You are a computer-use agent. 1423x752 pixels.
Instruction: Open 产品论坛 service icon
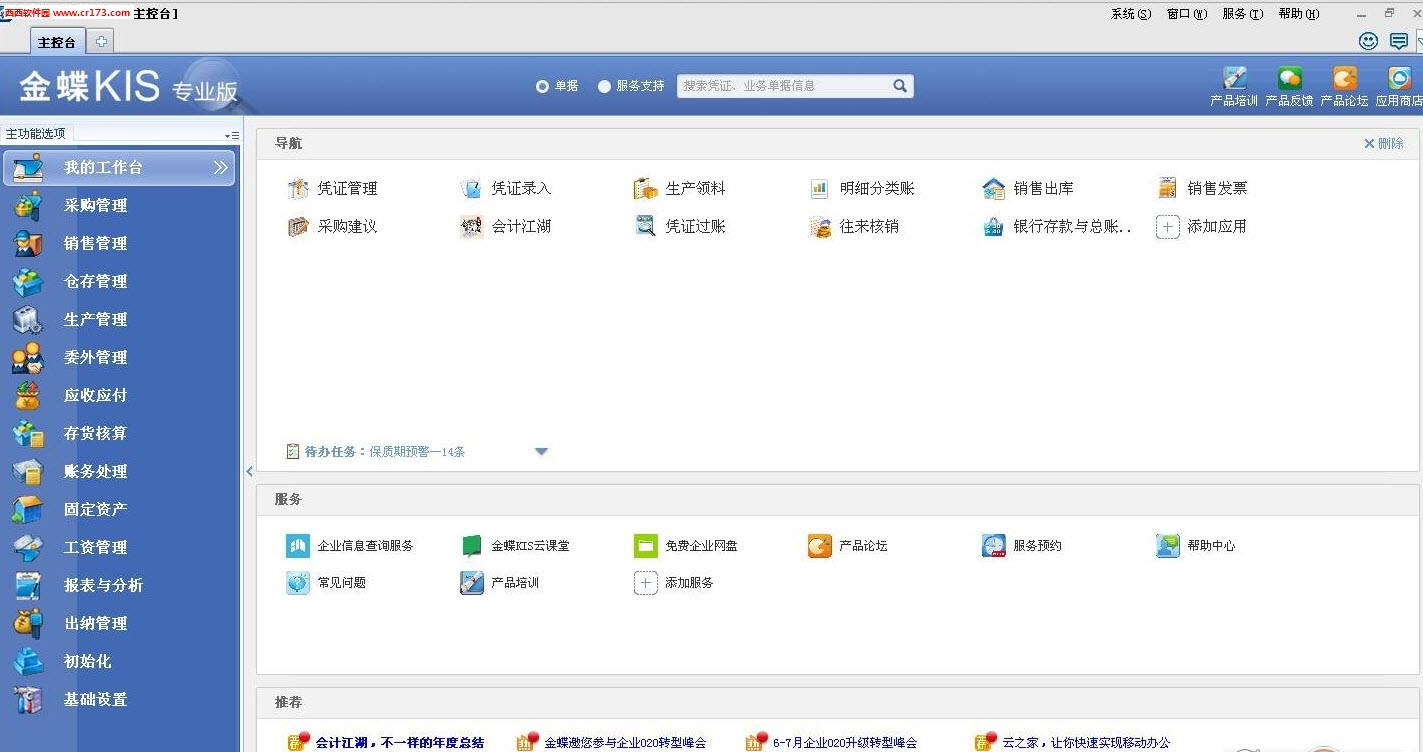(x=819, y=546)
